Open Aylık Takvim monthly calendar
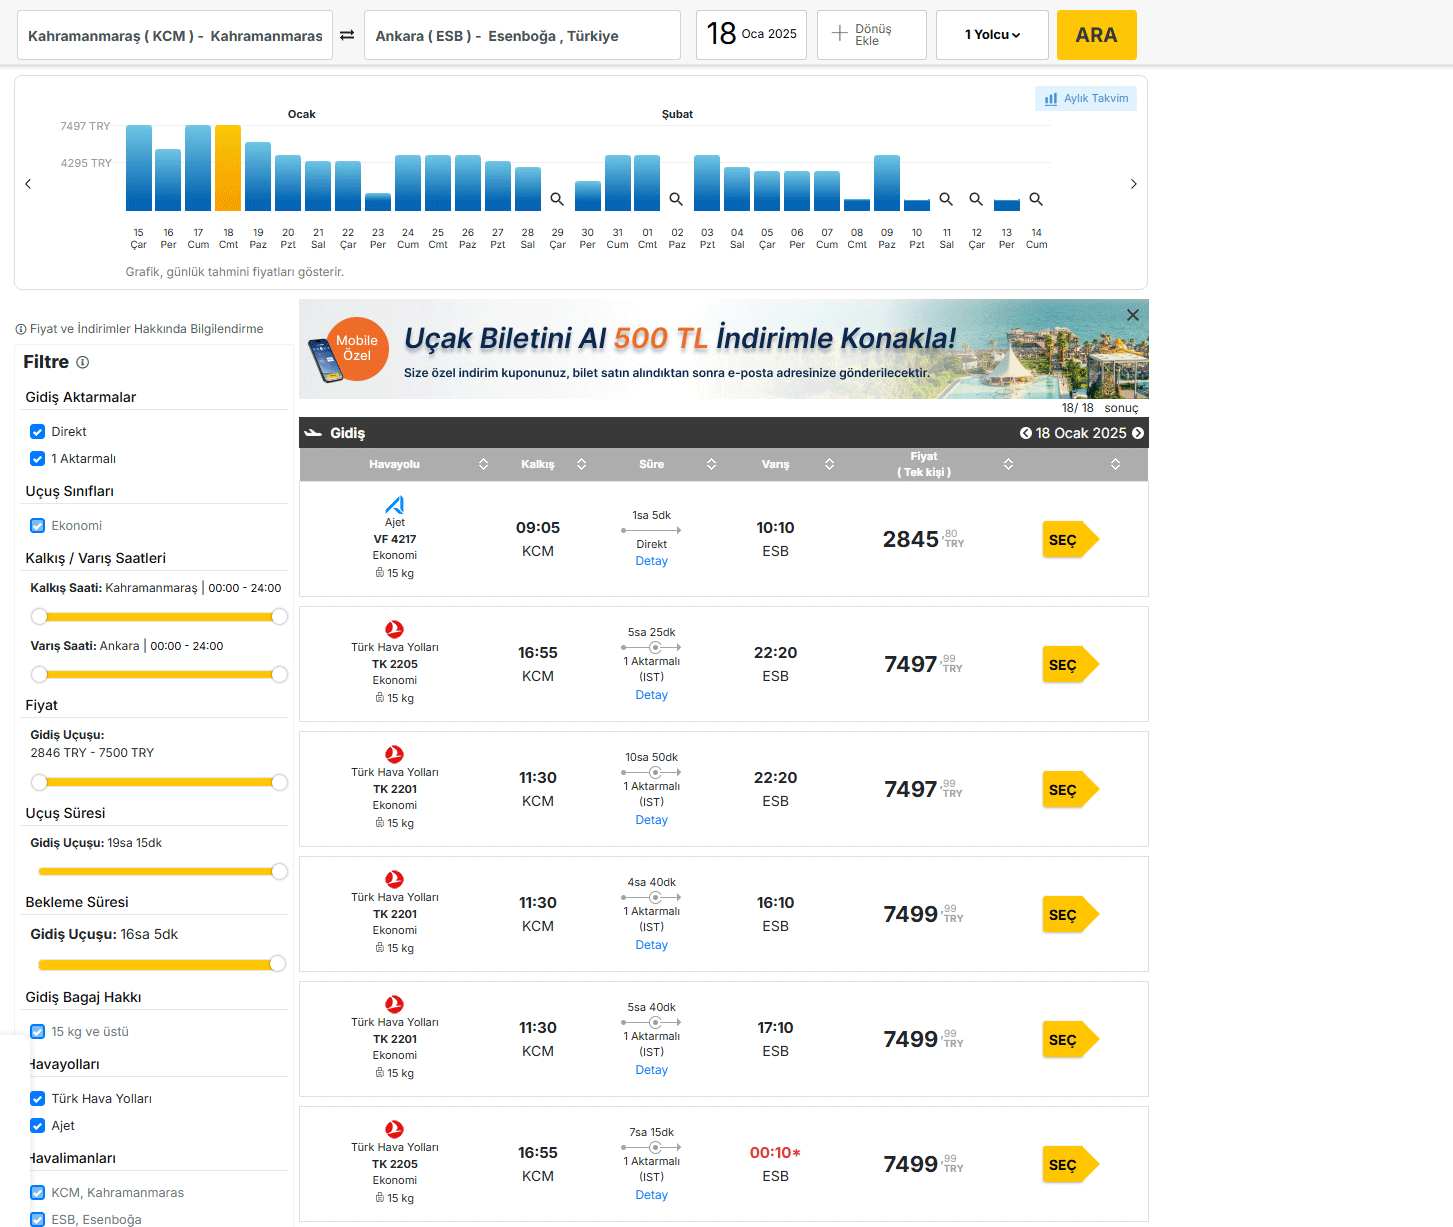 pyautogui.click(x=1086, y=98)
